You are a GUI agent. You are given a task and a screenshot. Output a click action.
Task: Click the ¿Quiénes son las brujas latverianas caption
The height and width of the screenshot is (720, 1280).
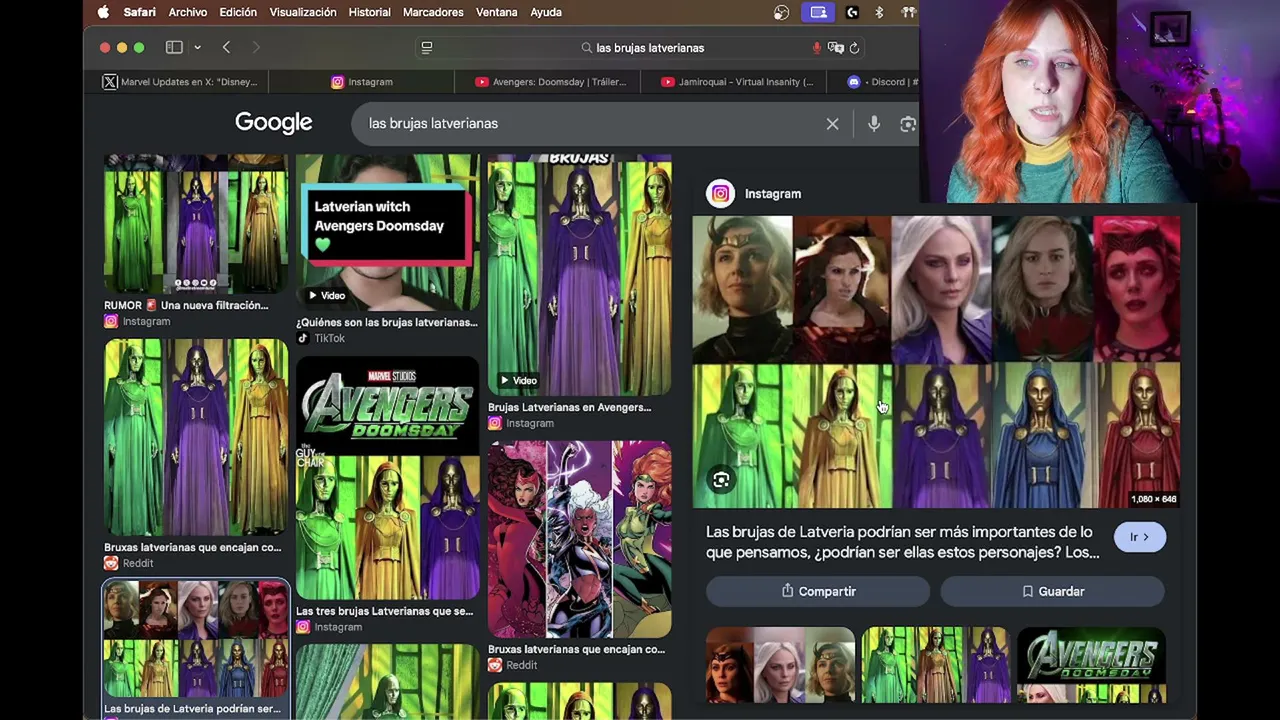[x=387, y=322]
